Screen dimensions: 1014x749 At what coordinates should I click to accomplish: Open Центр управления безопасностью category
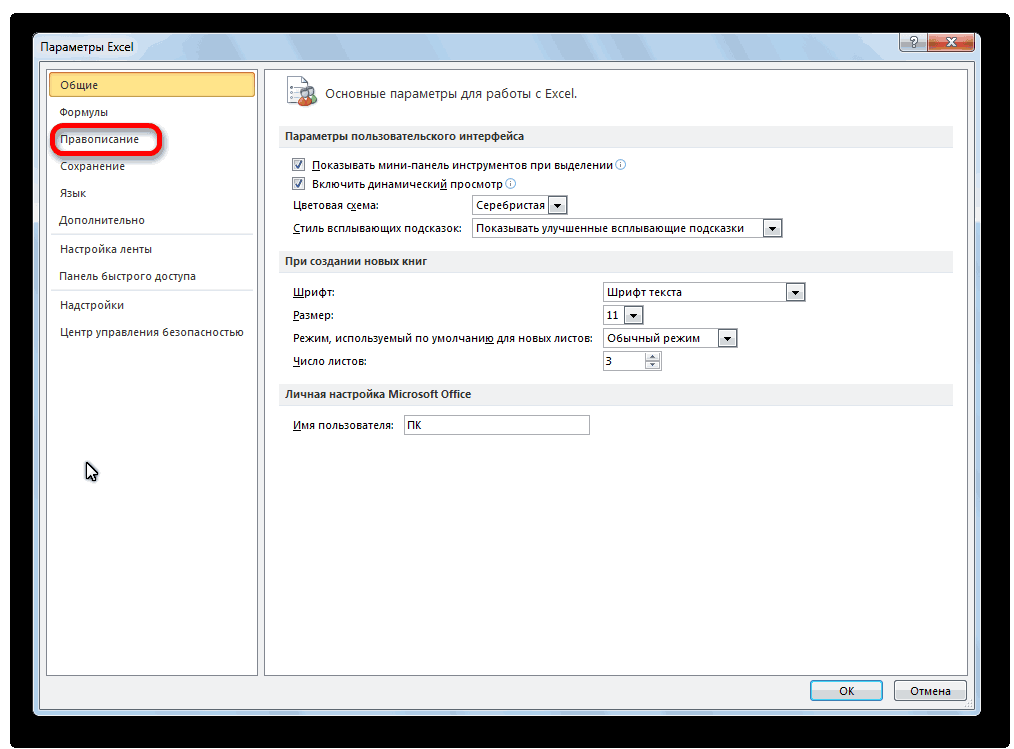point(152,332)
